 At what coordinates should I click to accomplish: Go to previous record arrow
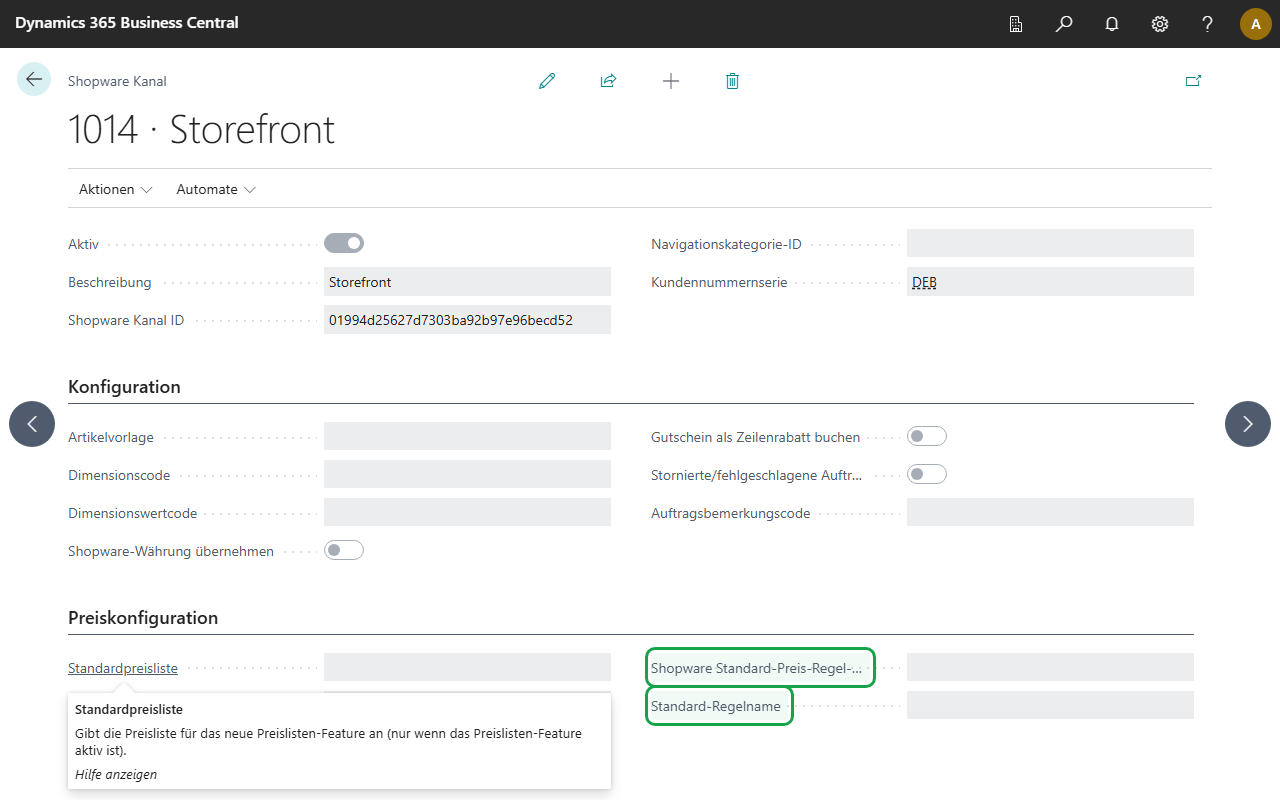point(32,424)
